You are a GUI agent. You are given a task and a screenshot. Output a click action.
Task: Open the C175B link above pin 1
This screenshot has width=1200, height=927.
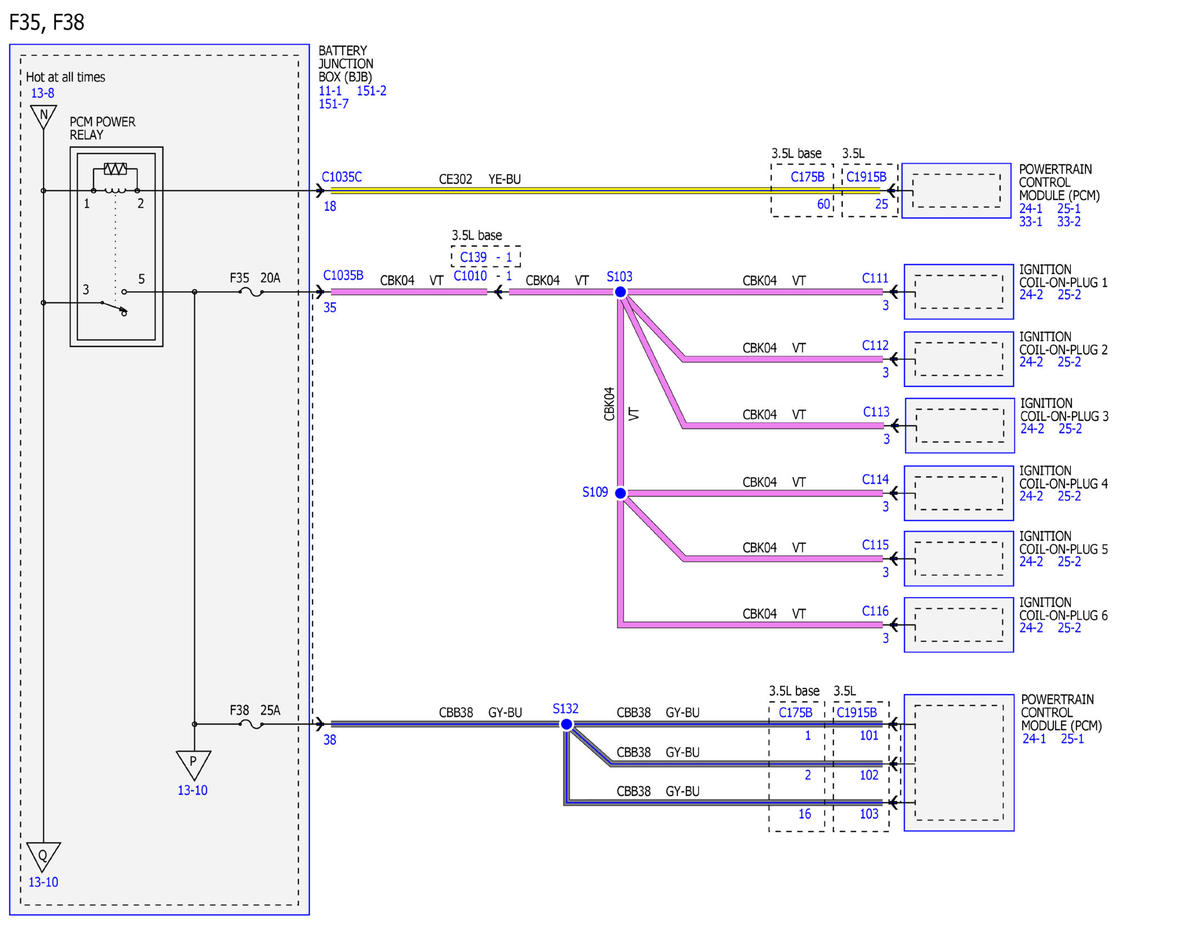pyautogui.click(x=796, y=713)
